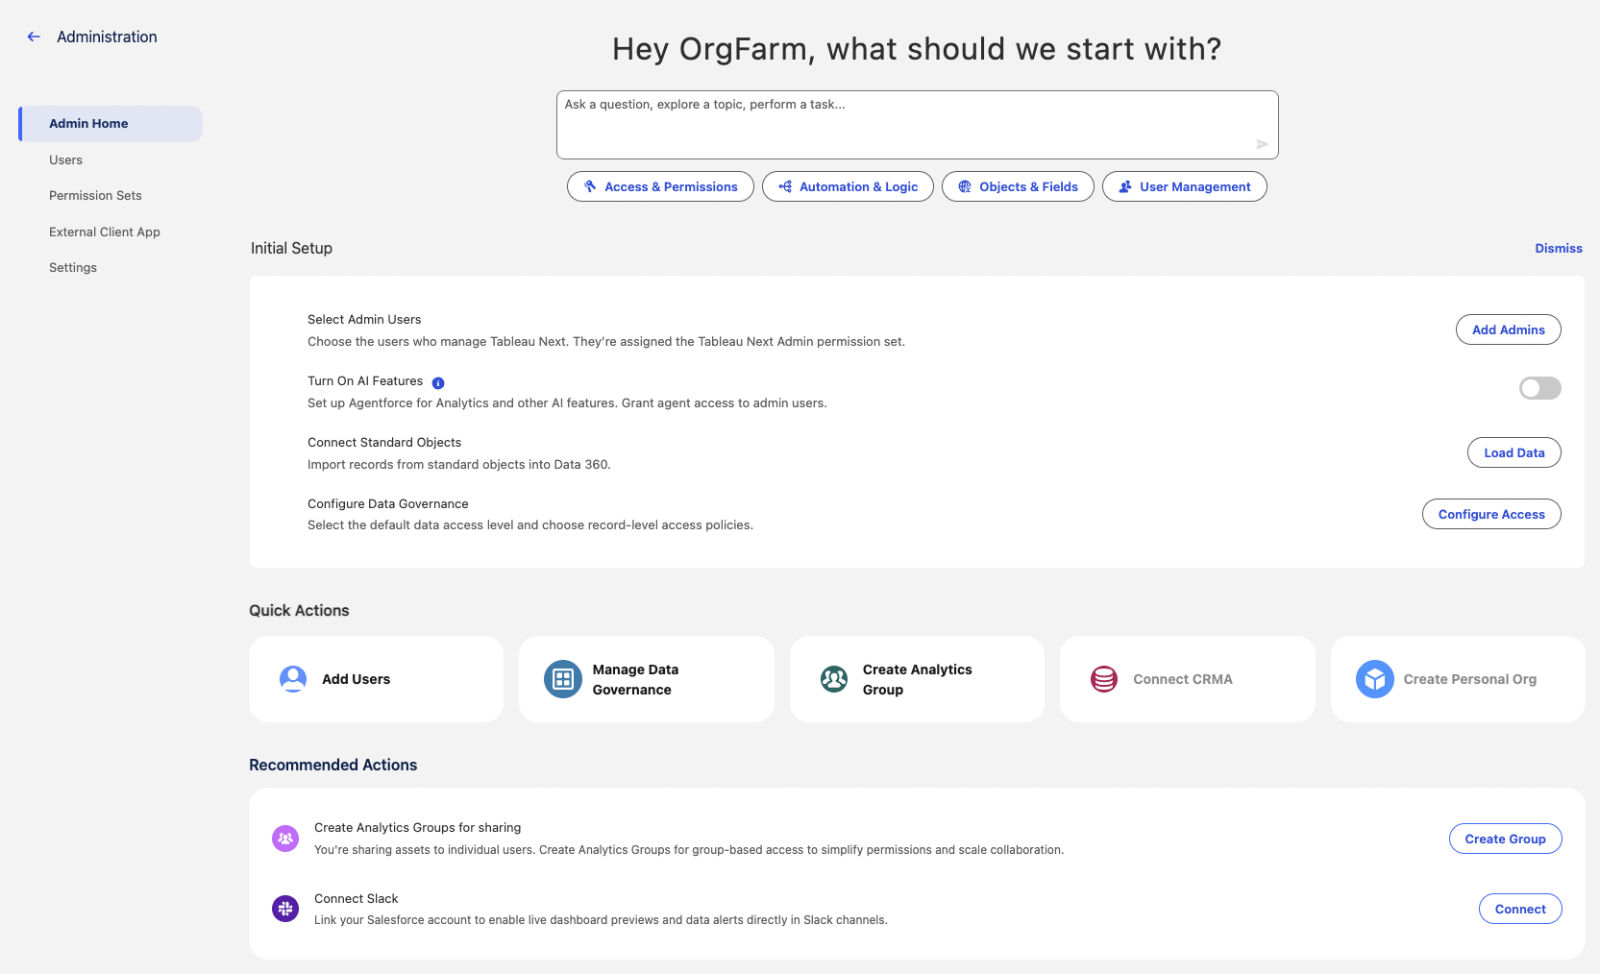Choose the User Management topic chip
Image resolution: width=1600 pixels, height=974 pixels.
coord(1184,187)
